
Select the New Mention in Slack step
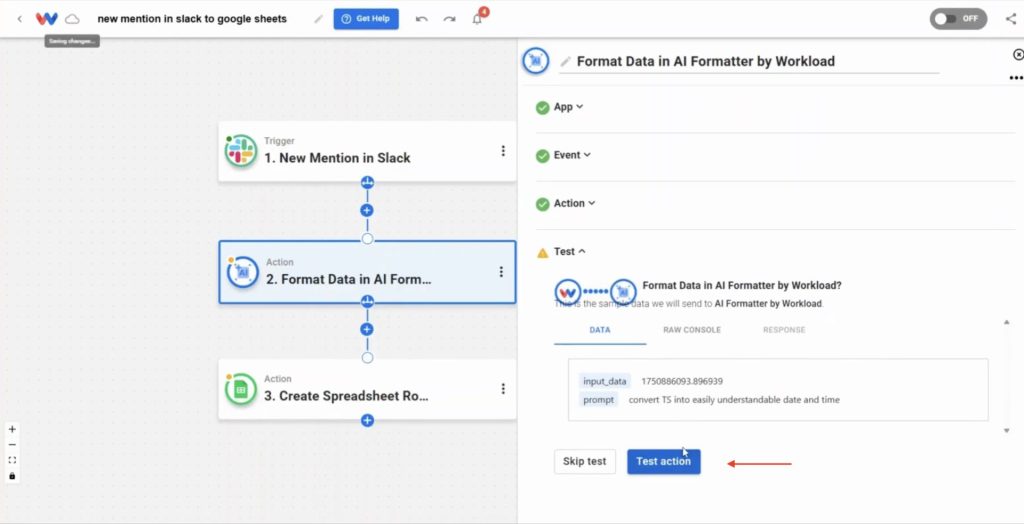(367, 151)
